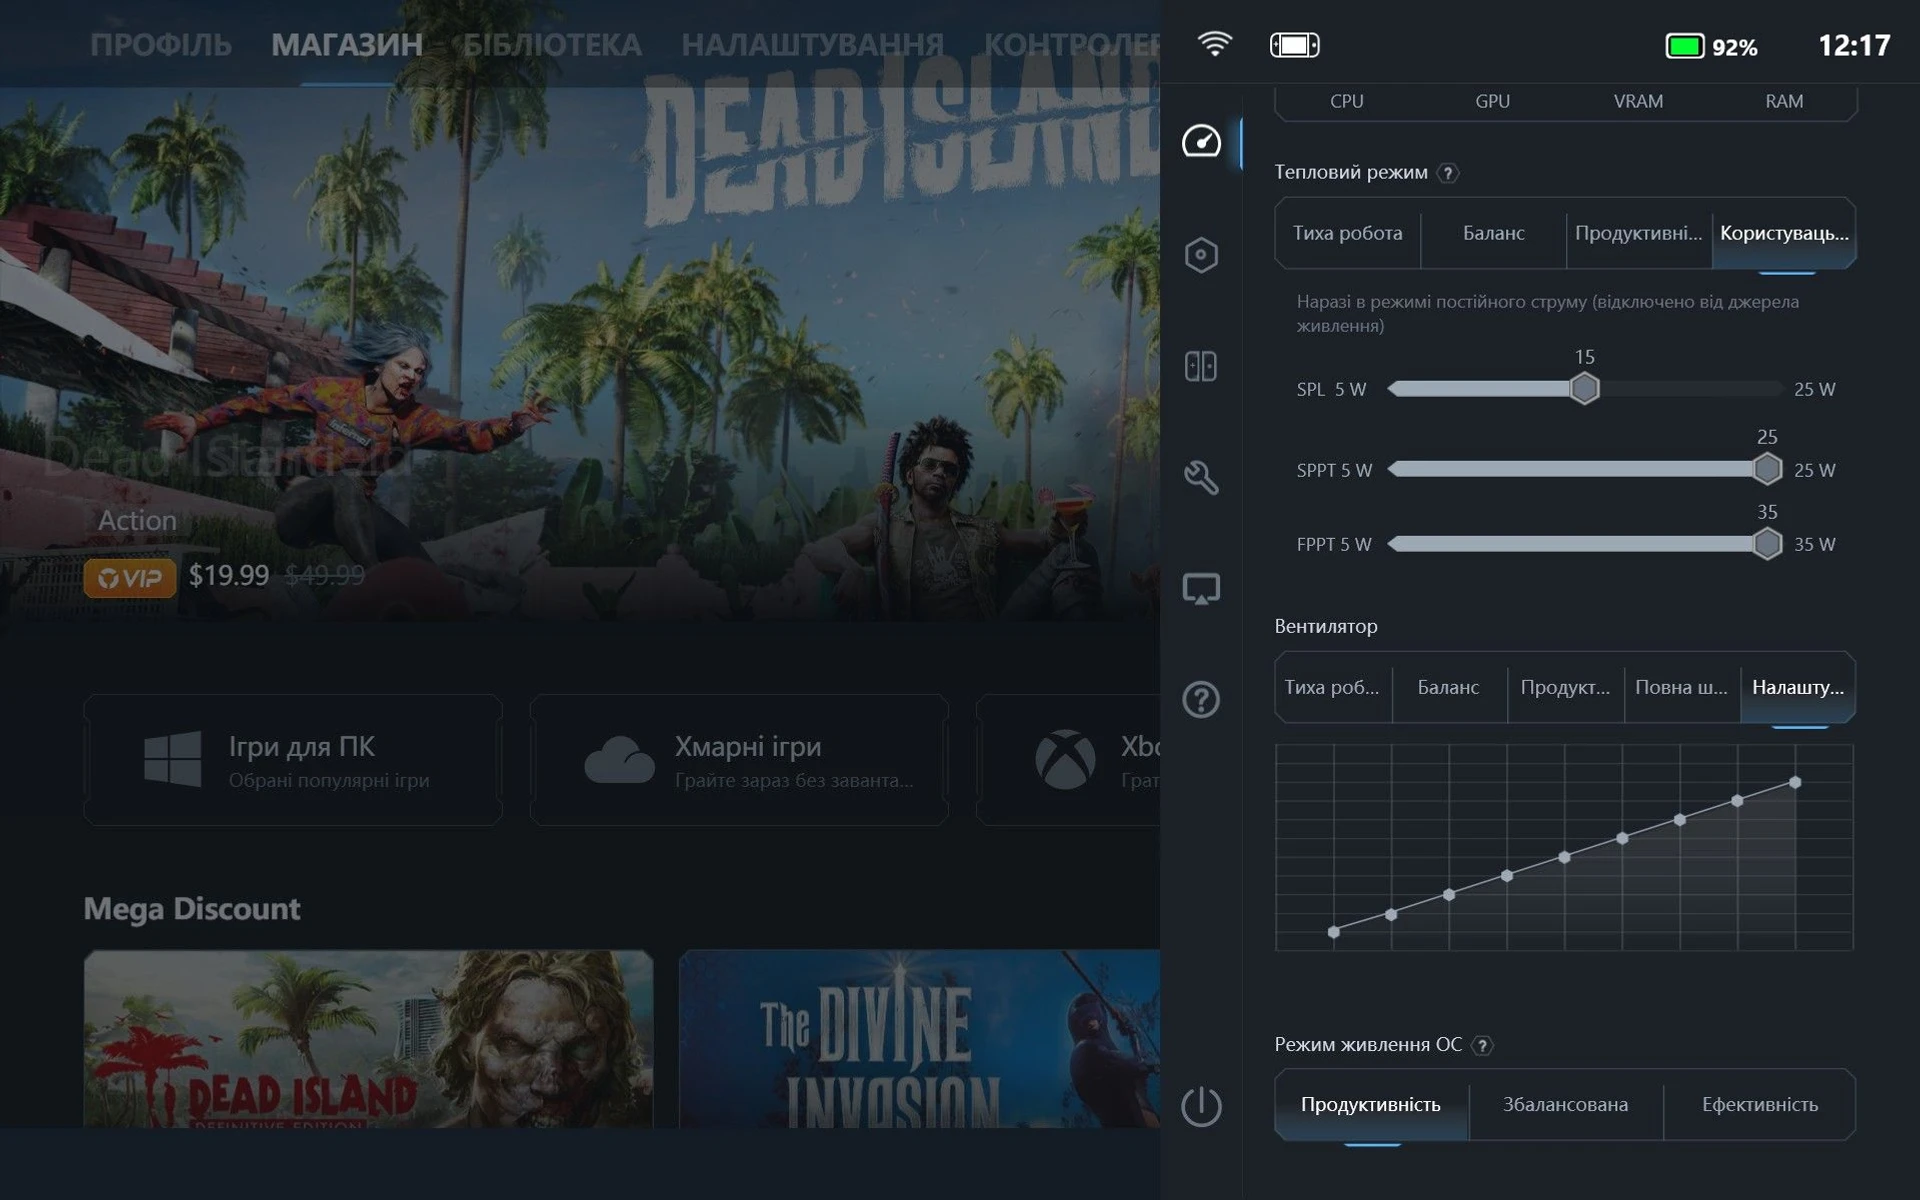
Task: Open the КОНТРОЛЕР tab
Action: (x=1072, y=45)
